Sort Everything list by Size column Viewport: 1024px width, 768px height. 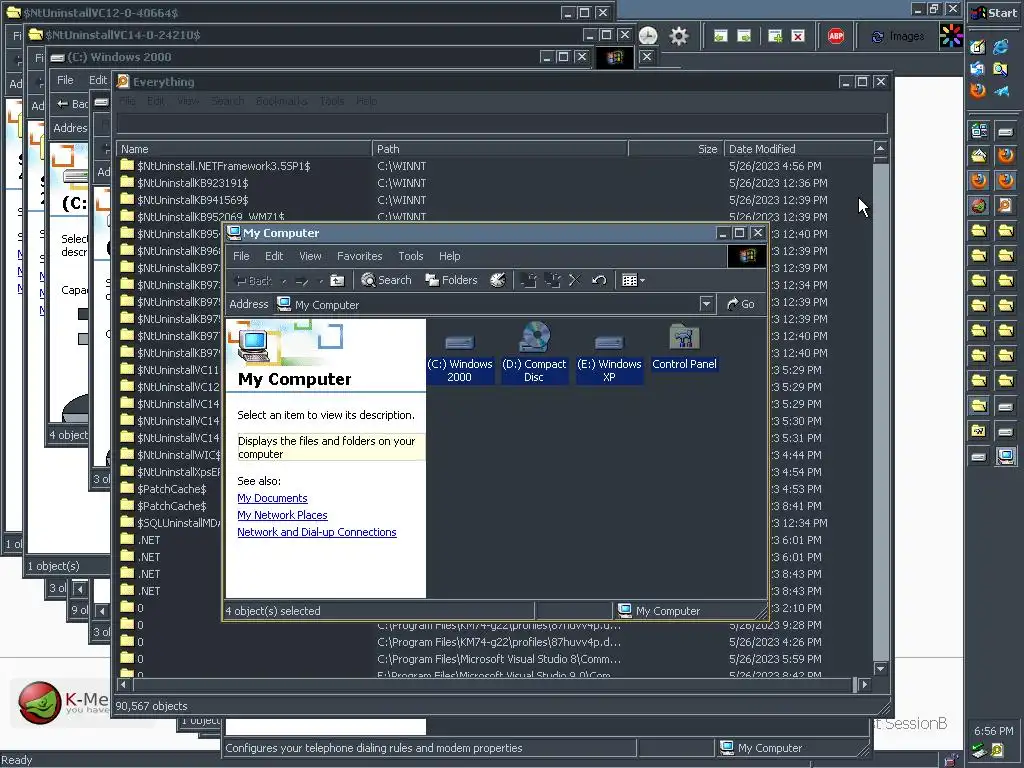675,149
